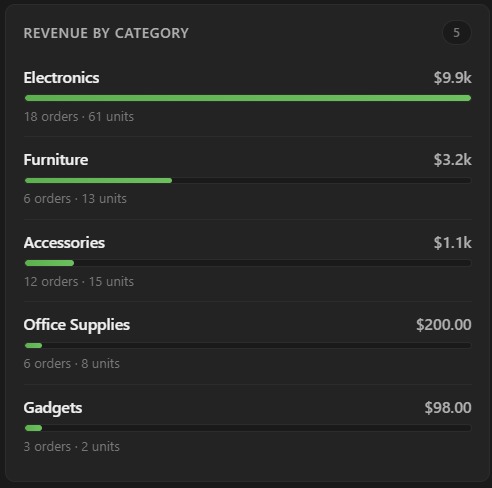Click the "3 orders · 2 units" text

click(71, 447)
